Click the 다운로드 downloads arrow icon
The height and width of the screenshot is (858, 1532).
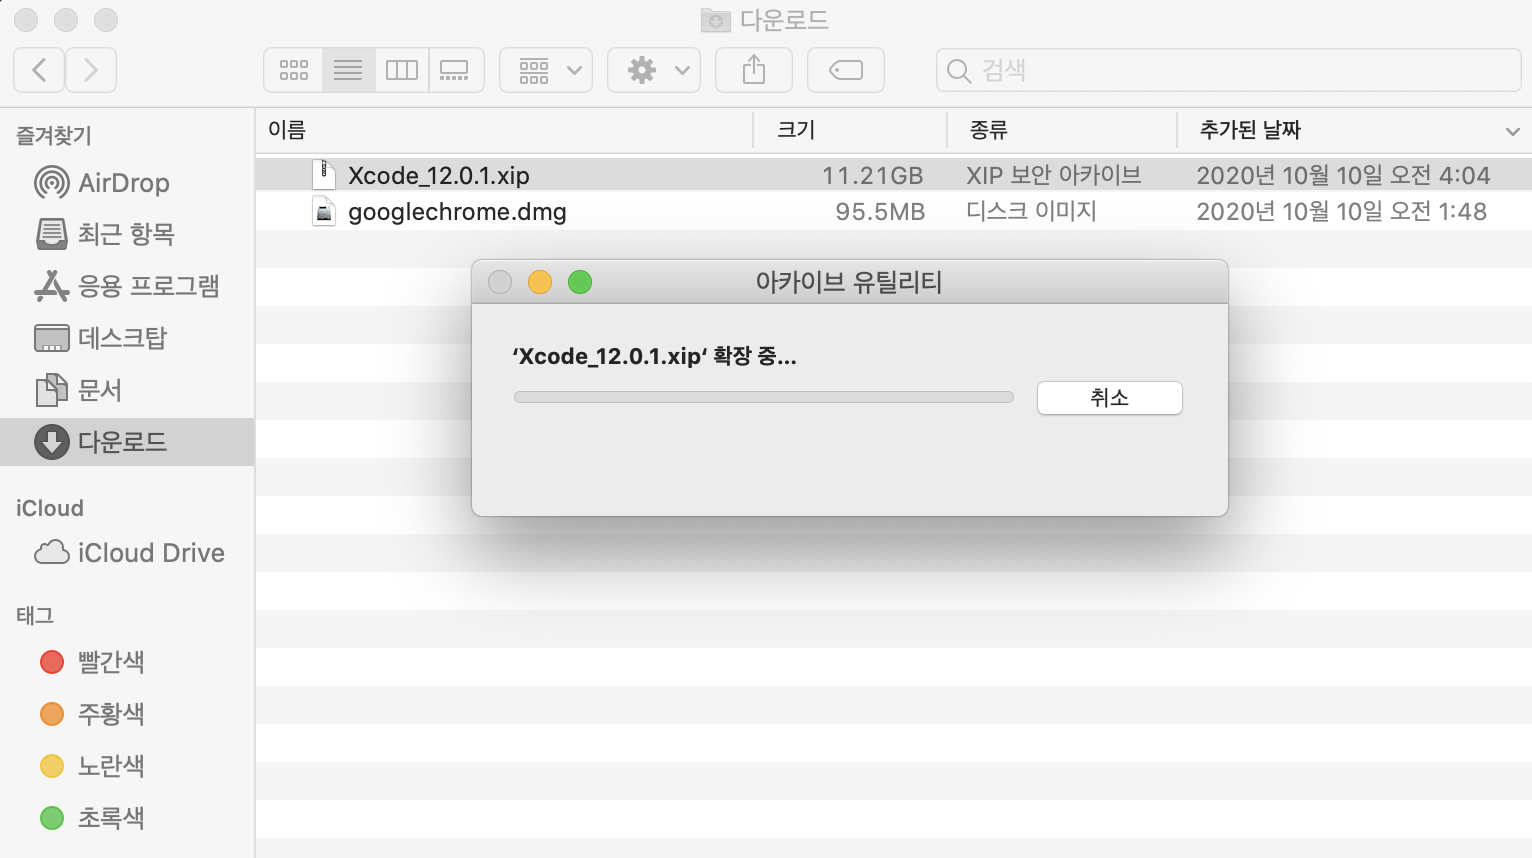[52, 442]
